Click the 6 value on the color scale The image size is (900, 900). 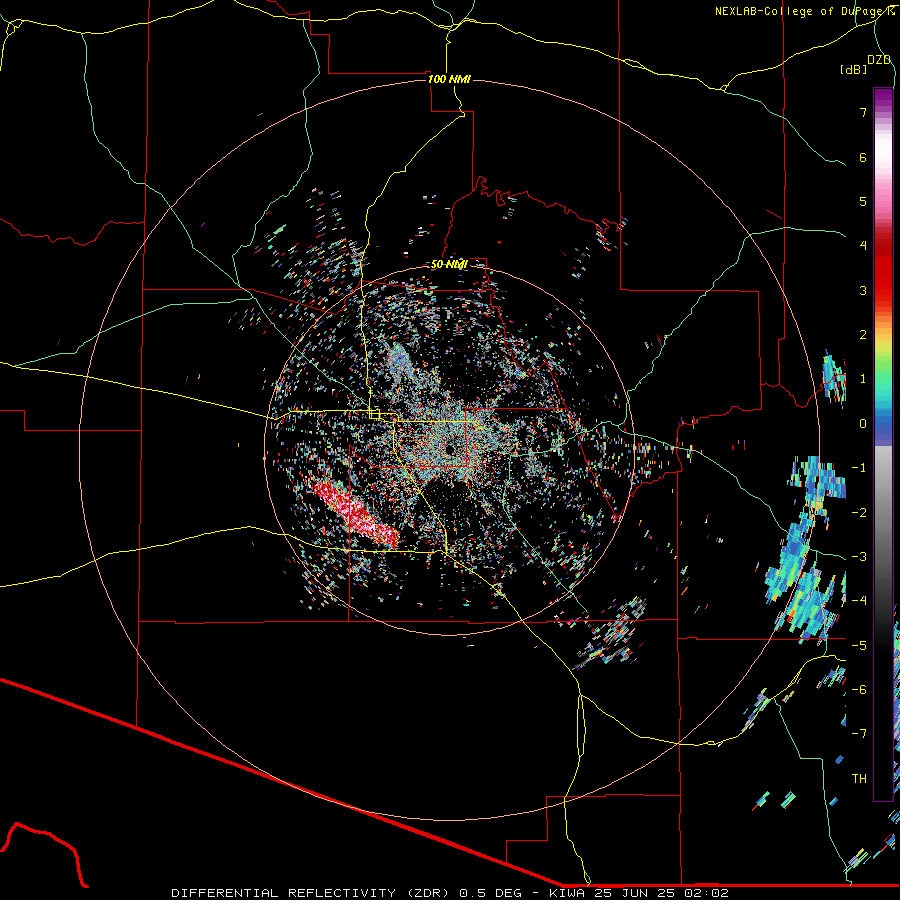point(863,157)
